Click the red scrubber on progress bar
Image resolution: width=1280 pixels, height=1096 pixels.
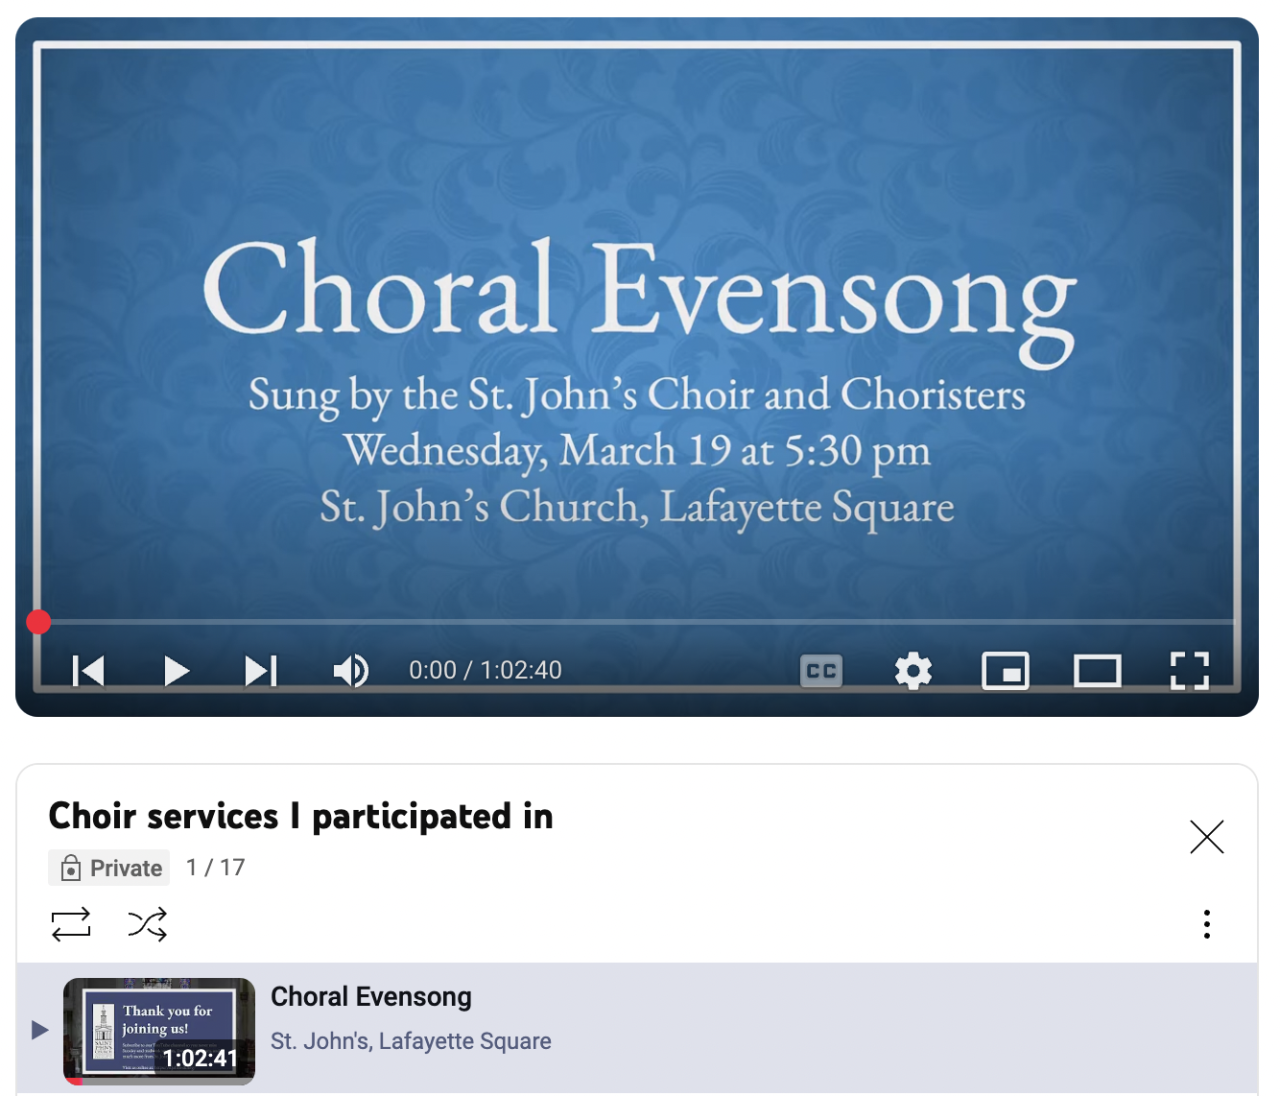tap(39, 622)
